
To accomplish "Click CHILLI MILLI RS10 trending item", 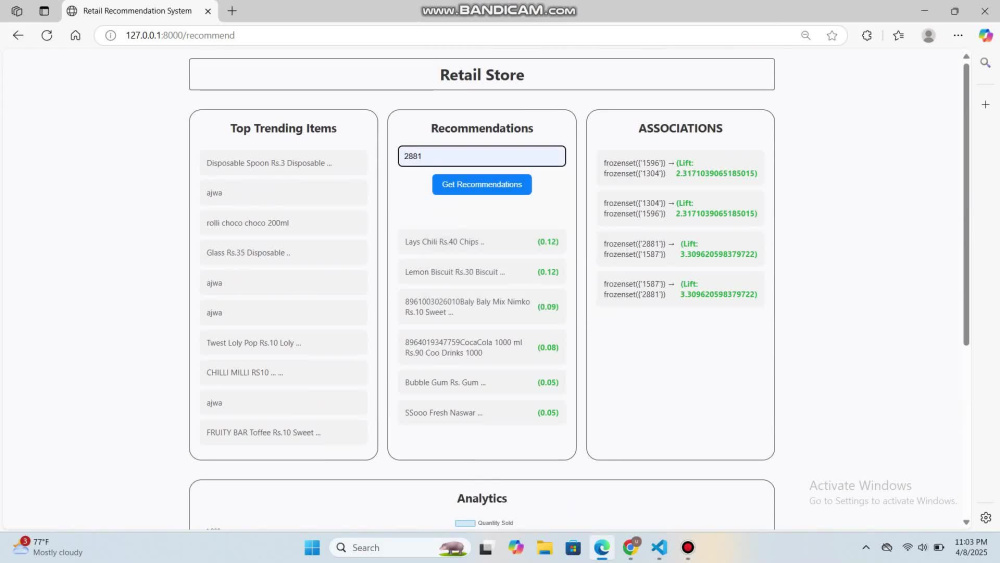I will (x=283, y=372).
